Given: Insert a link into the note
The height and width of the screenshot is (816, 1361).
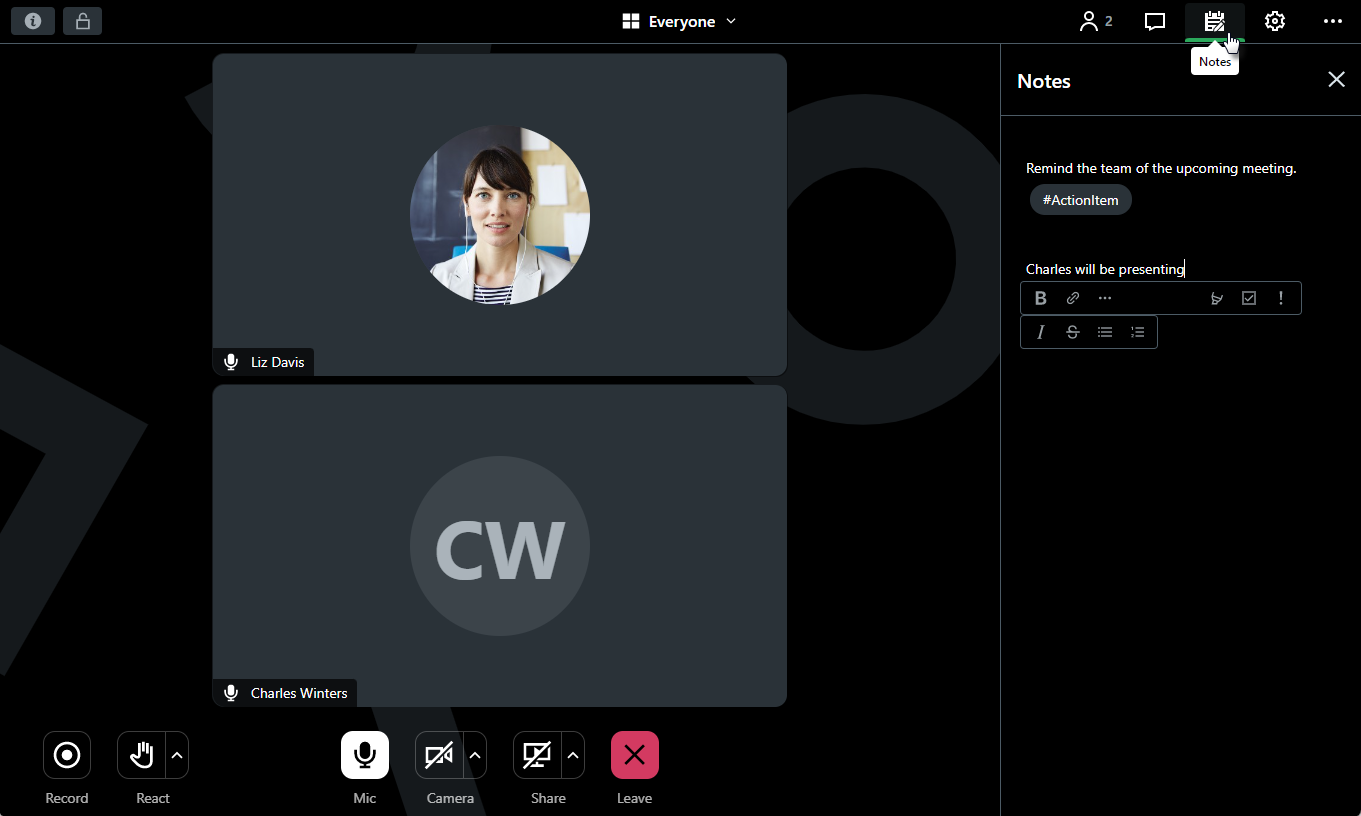Looking at the screenshot, I should click(x=1073, y=298).
